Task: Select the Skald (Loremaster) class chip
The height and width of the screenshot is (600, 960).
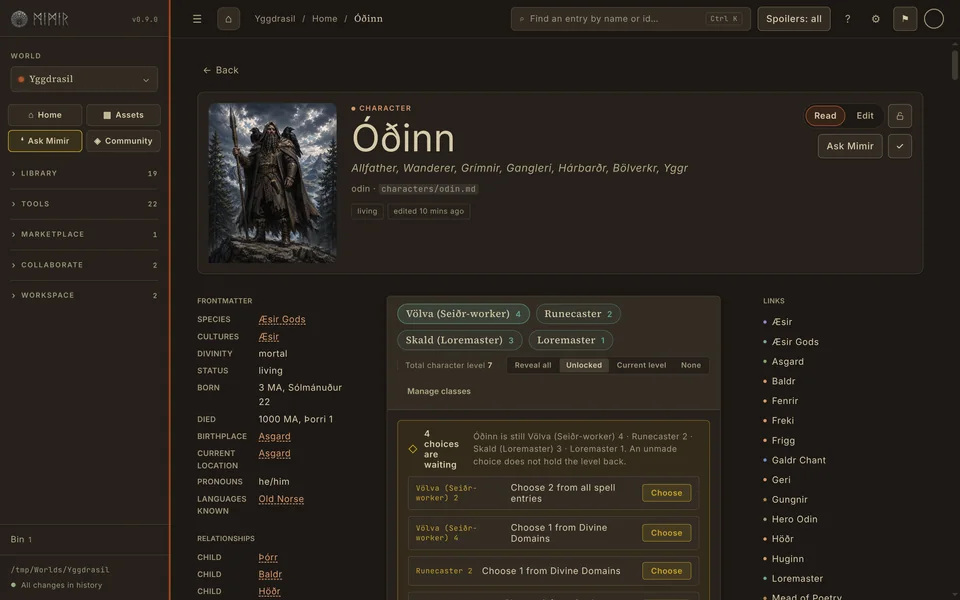Action: 459,340
